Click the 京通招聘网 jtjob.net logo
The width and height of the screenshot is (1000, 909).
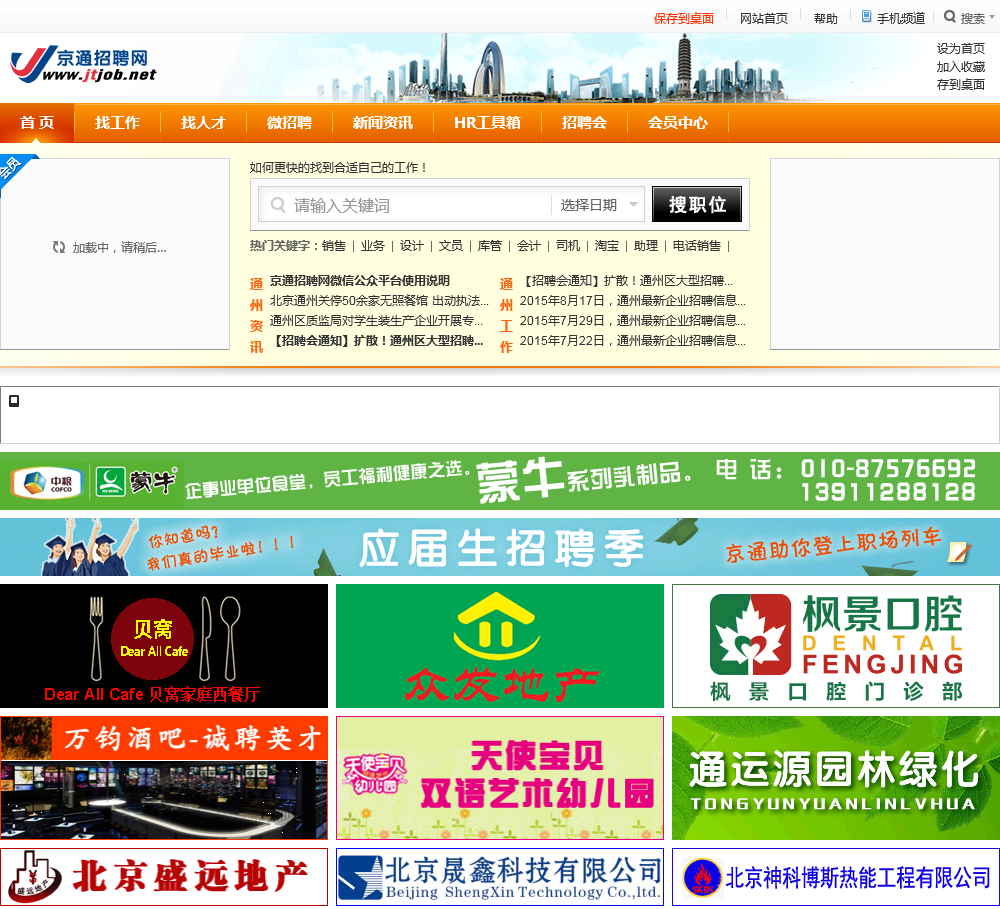[x=84, y=64]
